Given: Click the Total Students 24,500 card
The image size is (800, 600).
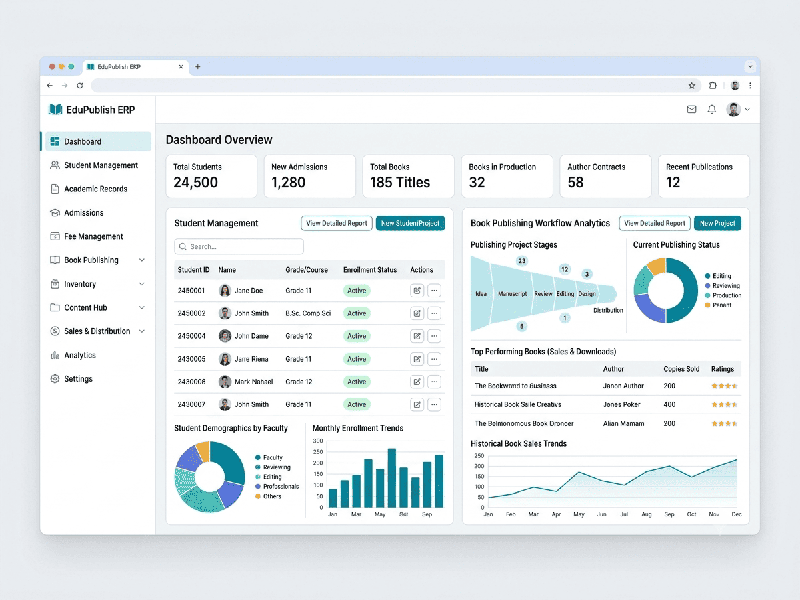Looking at the screenshot, I should (211, 176).
